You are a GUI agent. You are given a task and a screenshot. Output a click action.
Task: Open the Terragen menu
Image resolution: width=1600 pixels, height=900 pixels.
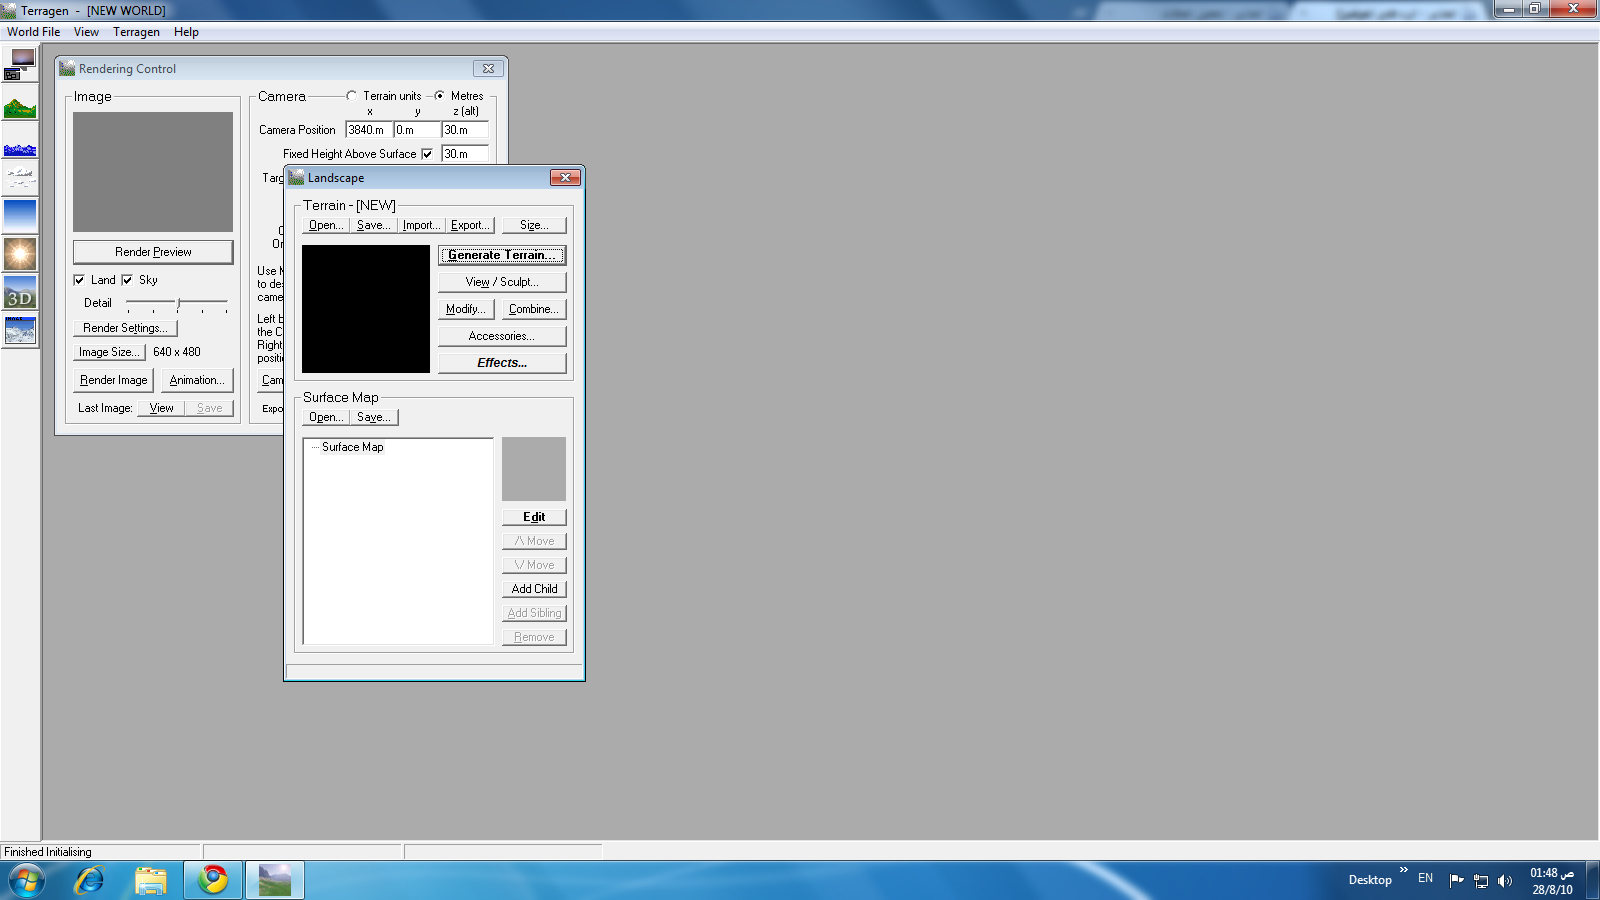[136, 32]
